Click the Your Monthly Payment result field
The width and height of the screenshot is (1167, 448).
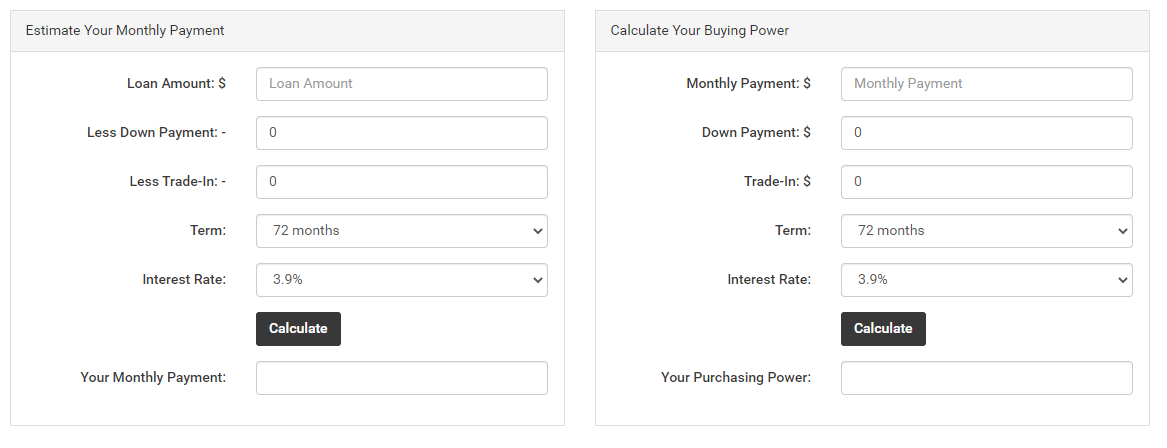(402, 378)
